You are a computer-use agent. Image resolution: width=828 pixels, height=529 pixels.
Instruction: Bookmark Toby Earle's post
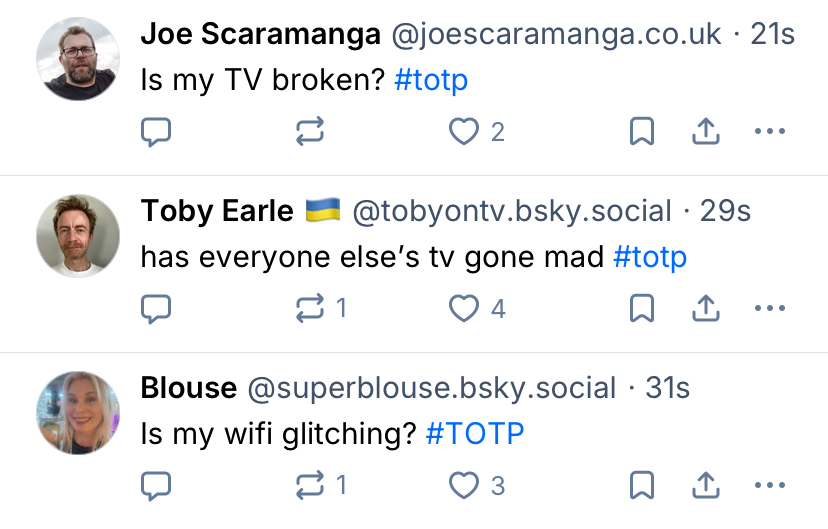click(641, 308)
